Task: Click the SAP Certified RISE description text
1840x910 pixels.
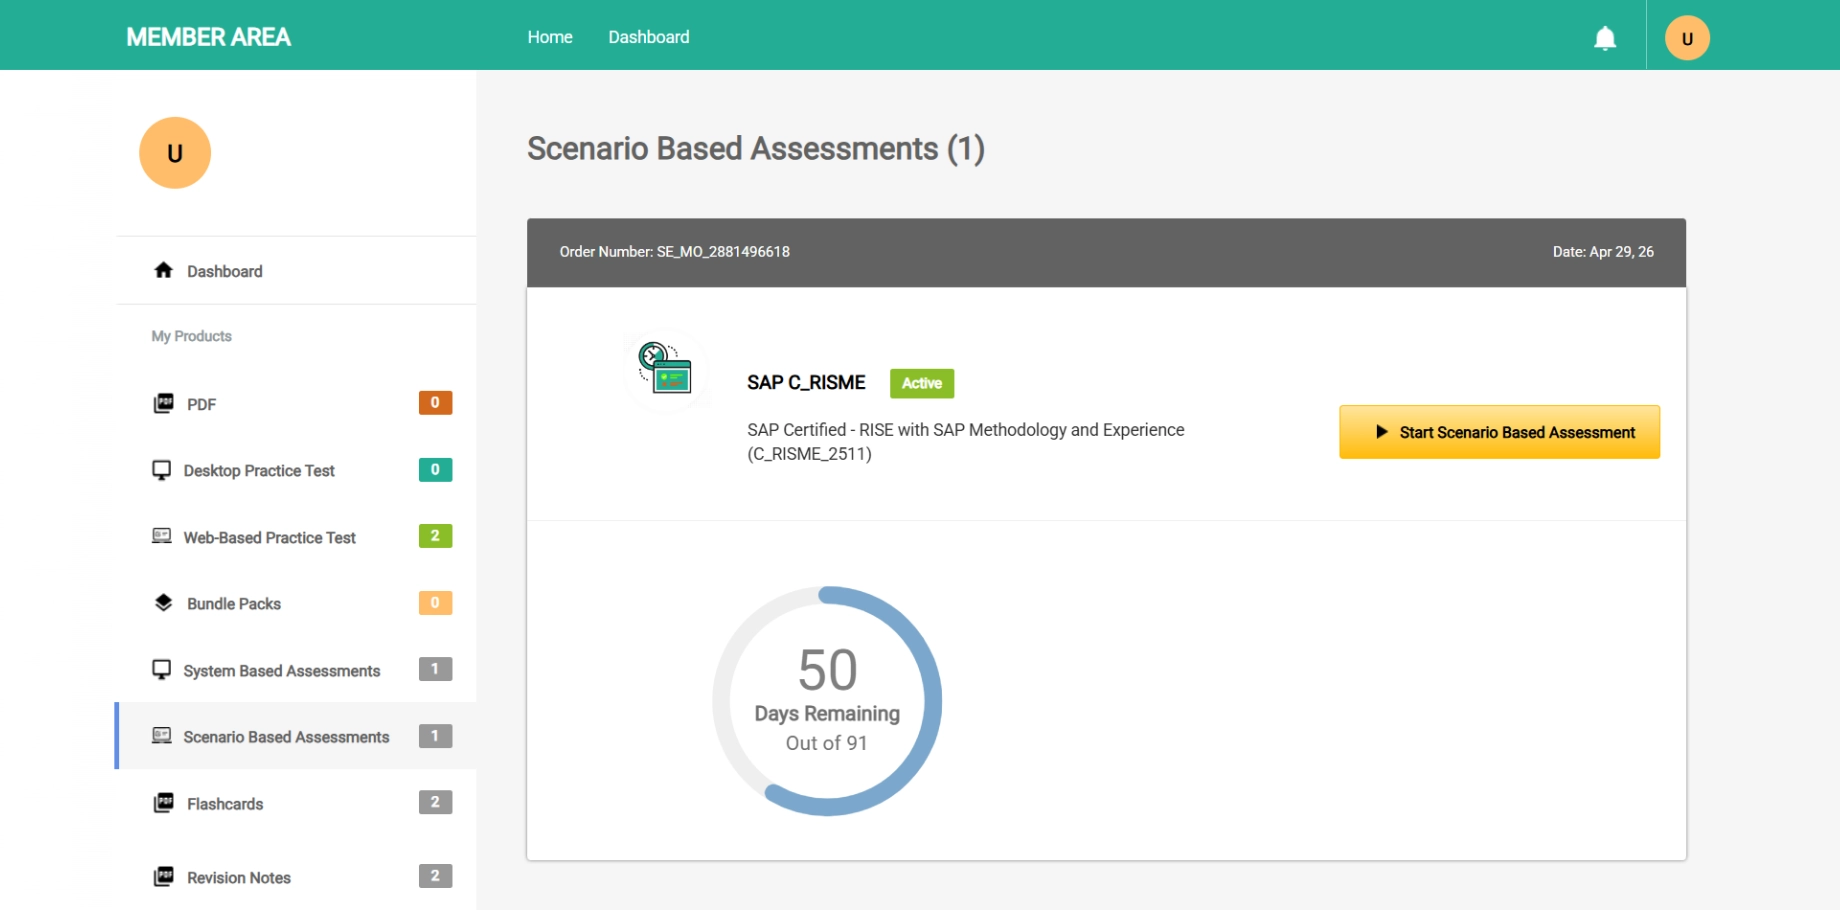Action: click(966, 441)
